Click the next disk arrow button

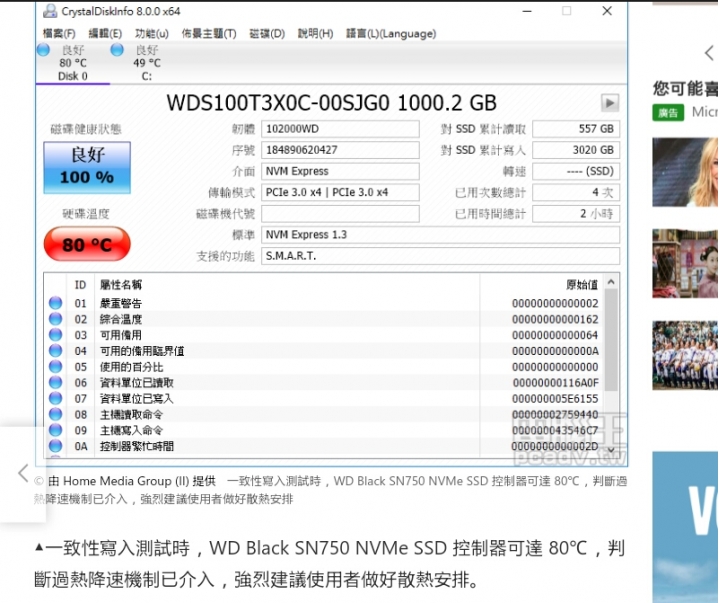(x=610, y=103)
